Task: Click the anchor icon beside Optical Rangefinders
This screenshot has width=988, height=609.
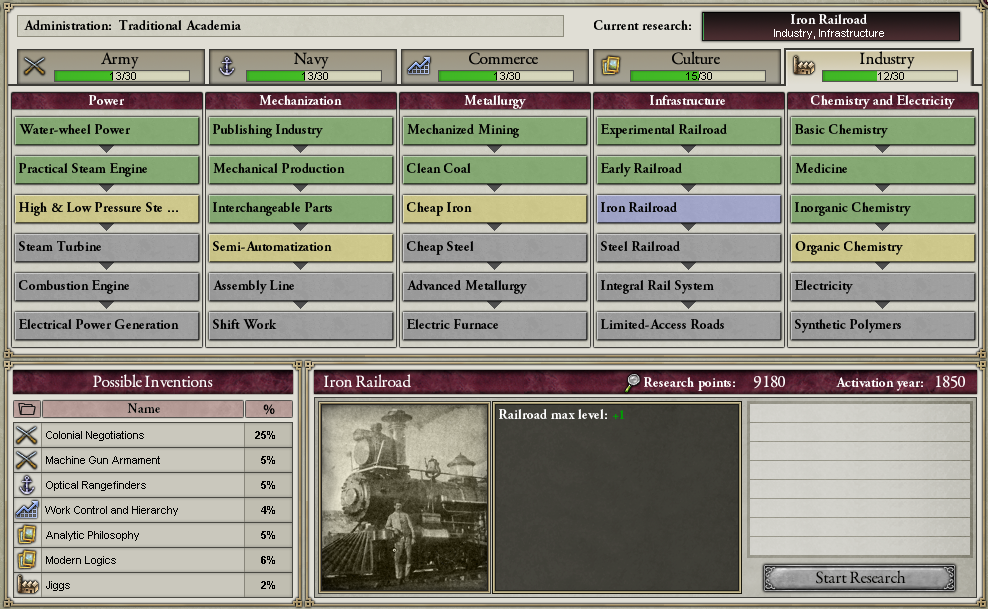Action: (x=27, y=485)
